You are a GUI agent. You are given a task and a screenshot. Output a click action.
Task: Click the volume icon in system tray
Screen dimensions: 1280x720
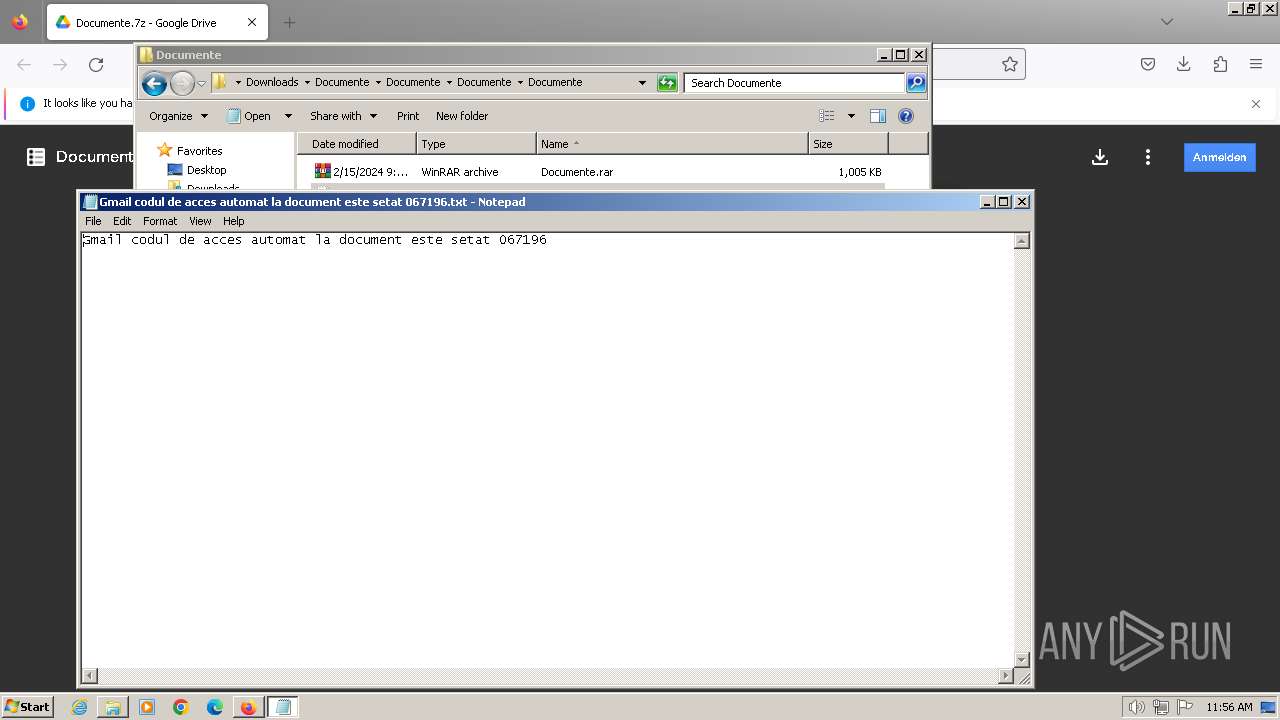click(1137, 707)
